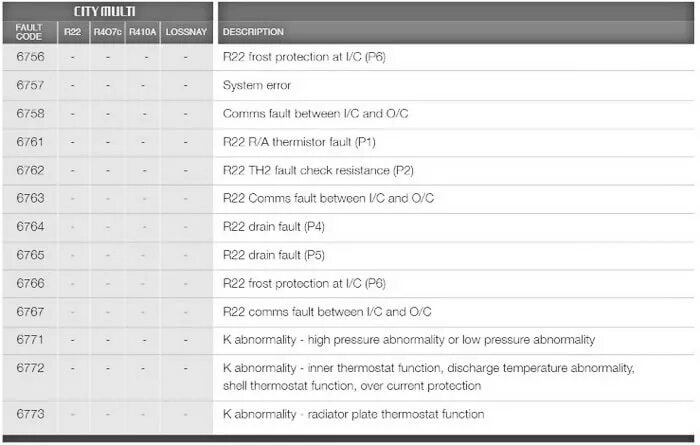This screenshot has width=700, height=445.
Task: Select fault code 6758 row
Action: point(30,114)
